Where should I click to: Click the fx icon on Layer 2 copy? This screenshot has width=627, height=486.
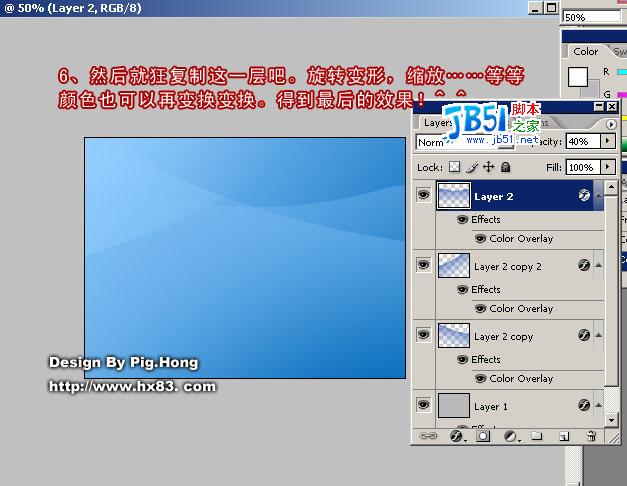[x=584, y=335]
